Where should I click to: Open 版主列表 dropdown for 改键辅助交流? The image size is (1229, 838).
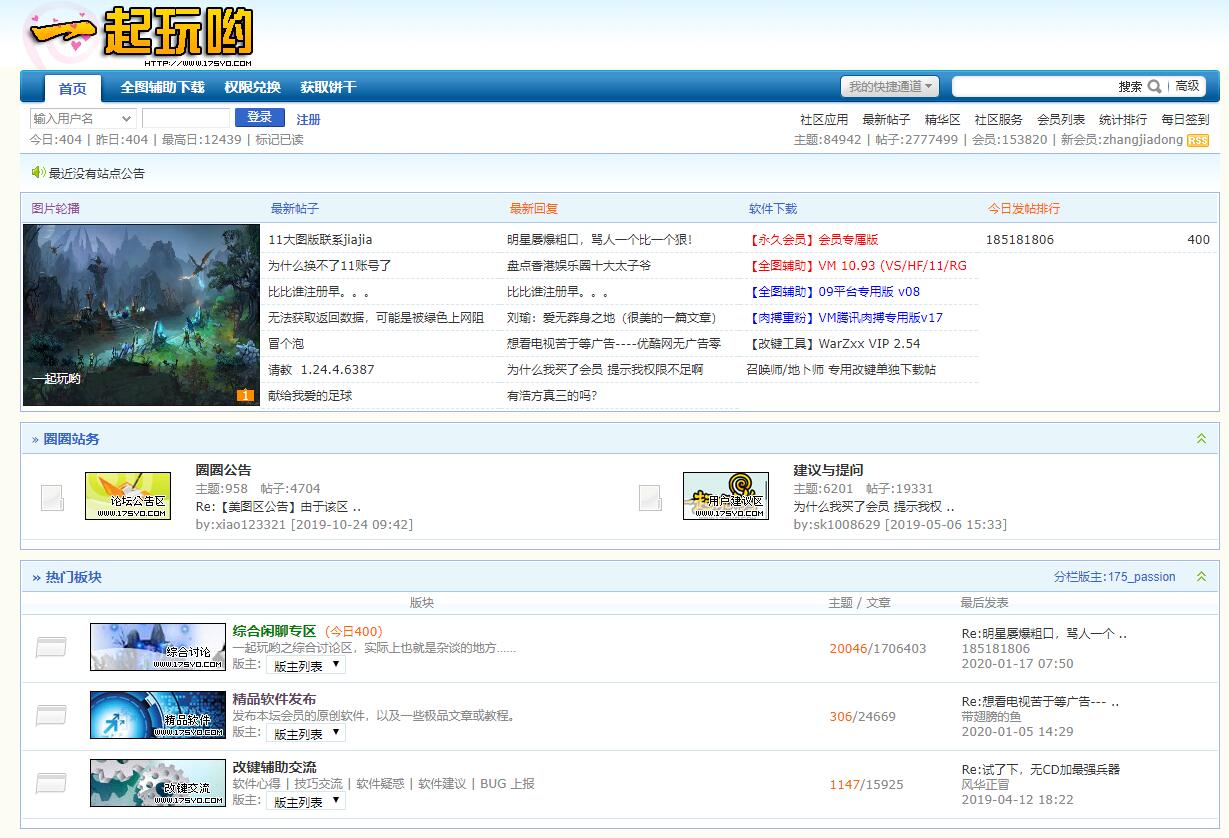pos(306,801)
